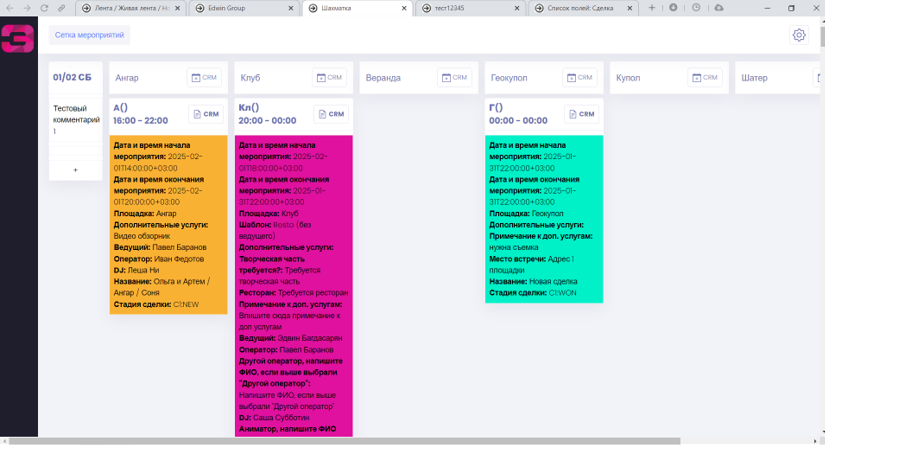
Task: Open the Сетка мероприятий button
Action: click(x=89, y=35)
